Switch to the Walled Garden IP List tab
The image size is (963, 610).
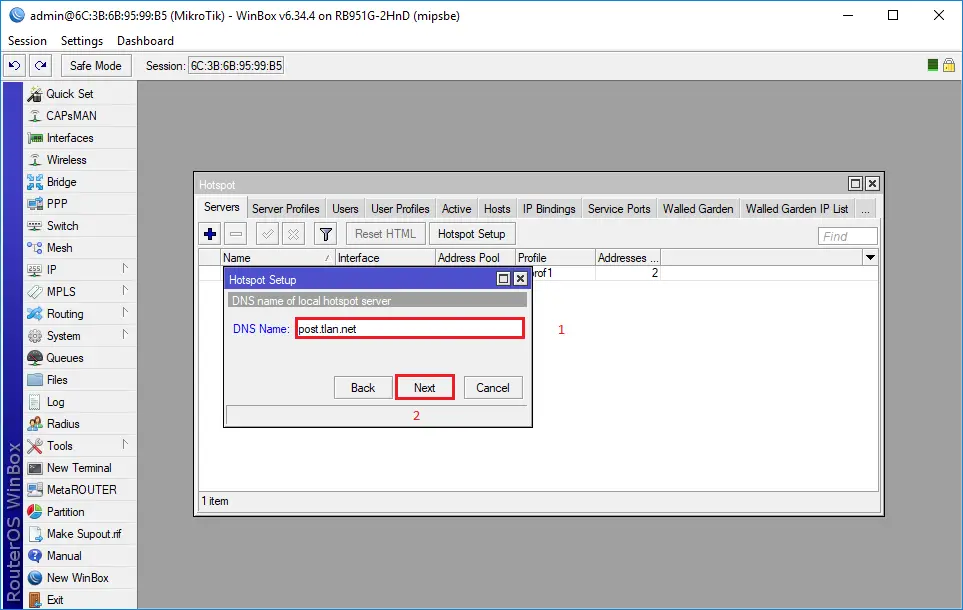coord(797,209)
